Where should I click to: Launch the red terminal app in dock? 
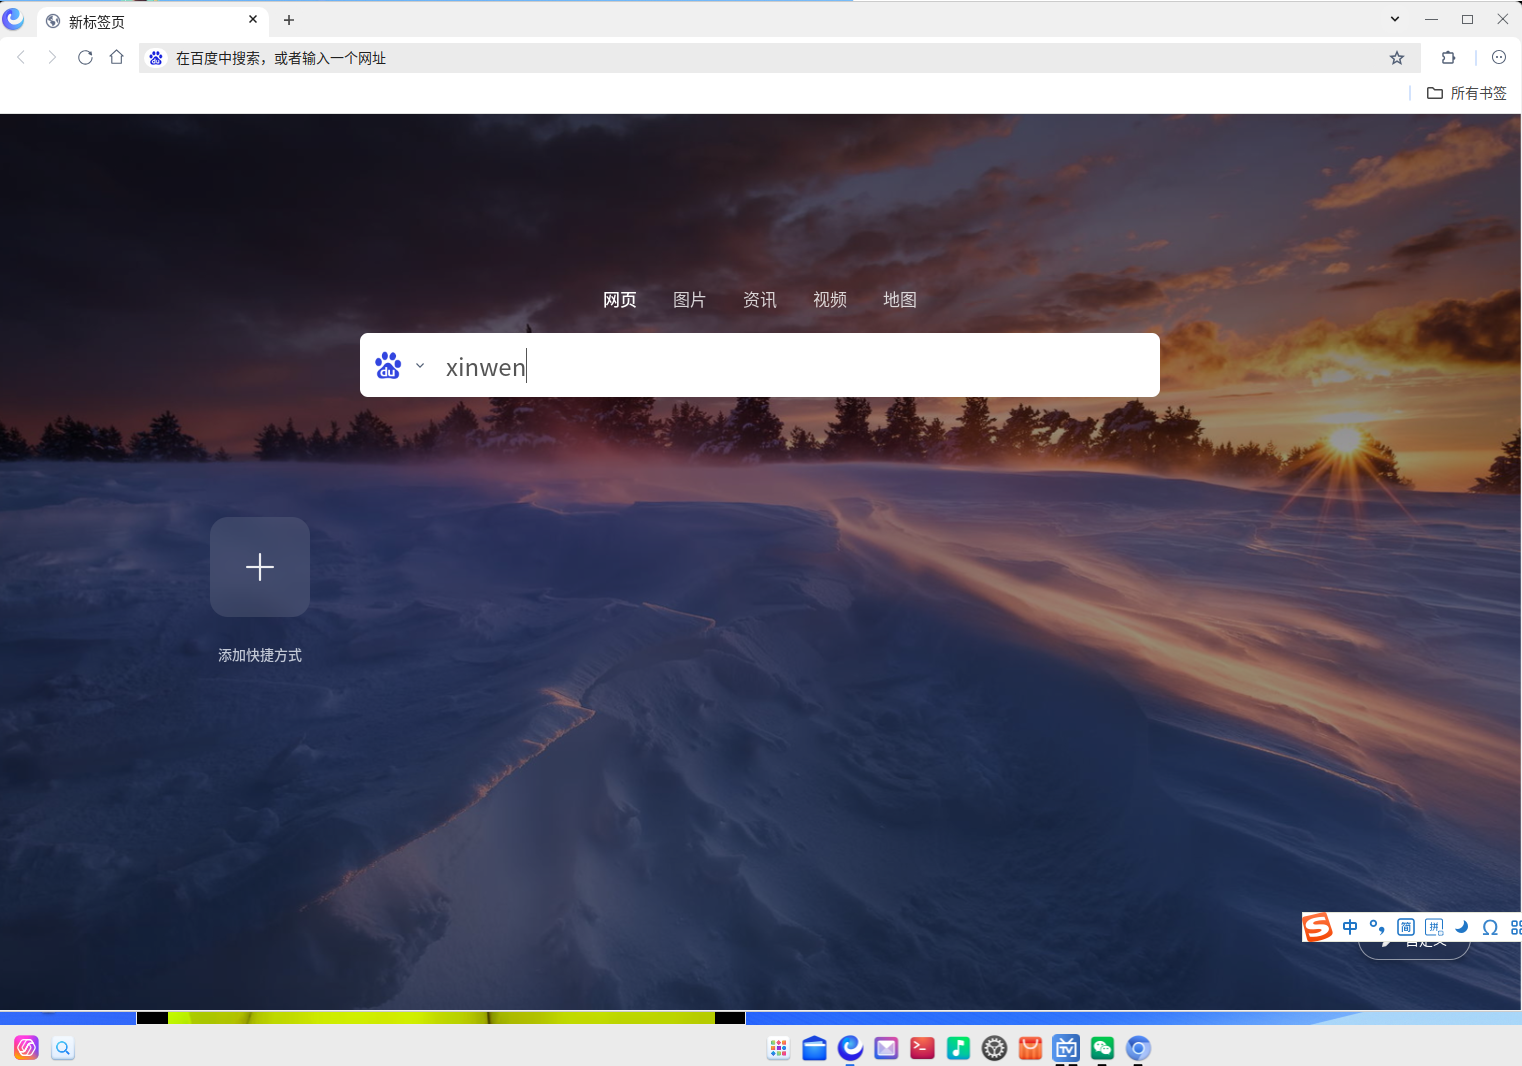coord(923,1048)
